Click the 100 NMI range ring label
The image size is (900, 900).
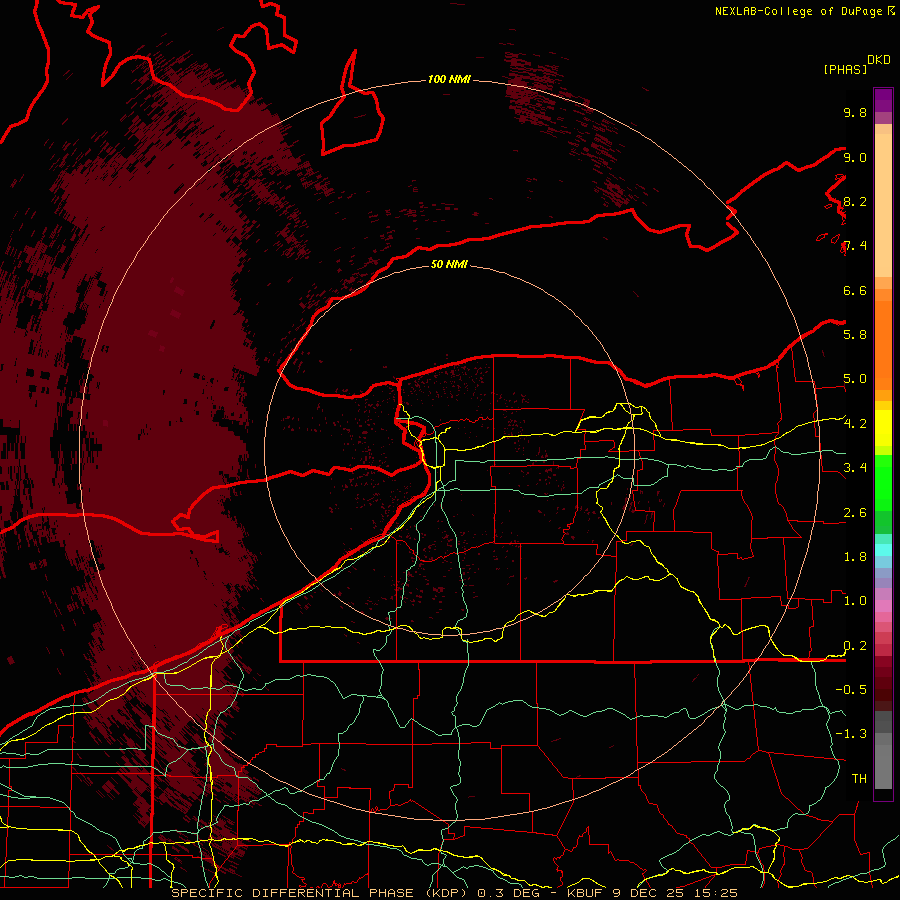click(x=449, y=79)
